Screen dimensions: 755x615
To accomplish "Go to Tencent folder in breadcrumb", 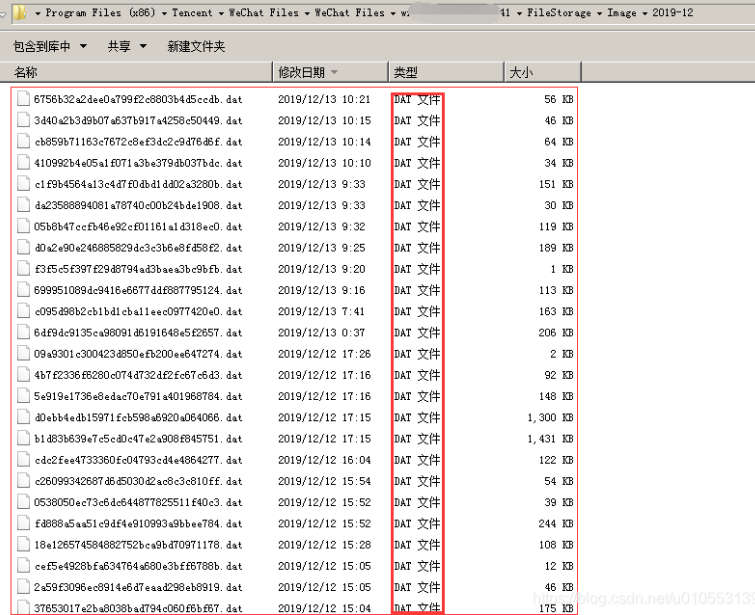I will [x=192, y=13].
